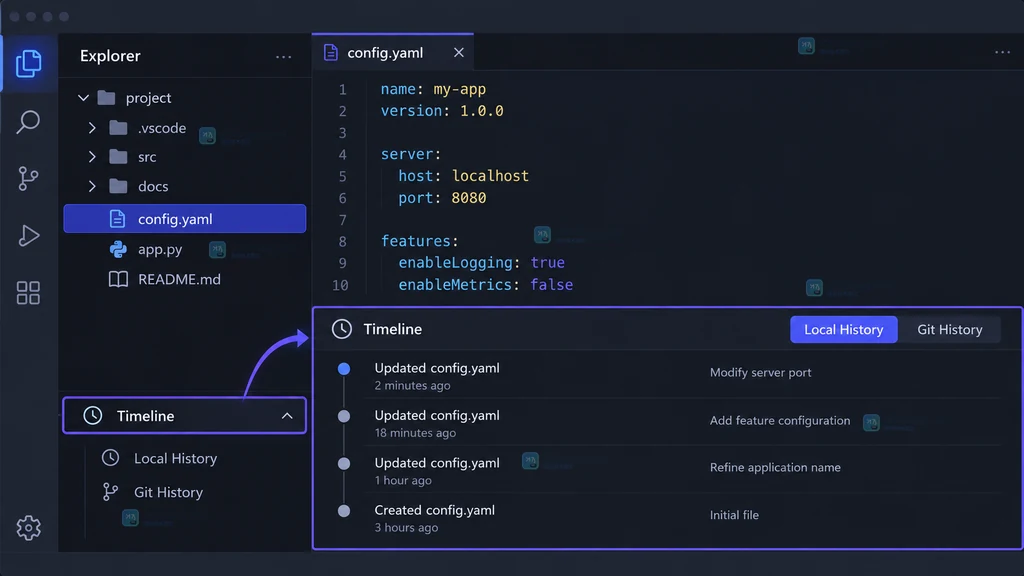Click port value '8080' in editor

469,198
